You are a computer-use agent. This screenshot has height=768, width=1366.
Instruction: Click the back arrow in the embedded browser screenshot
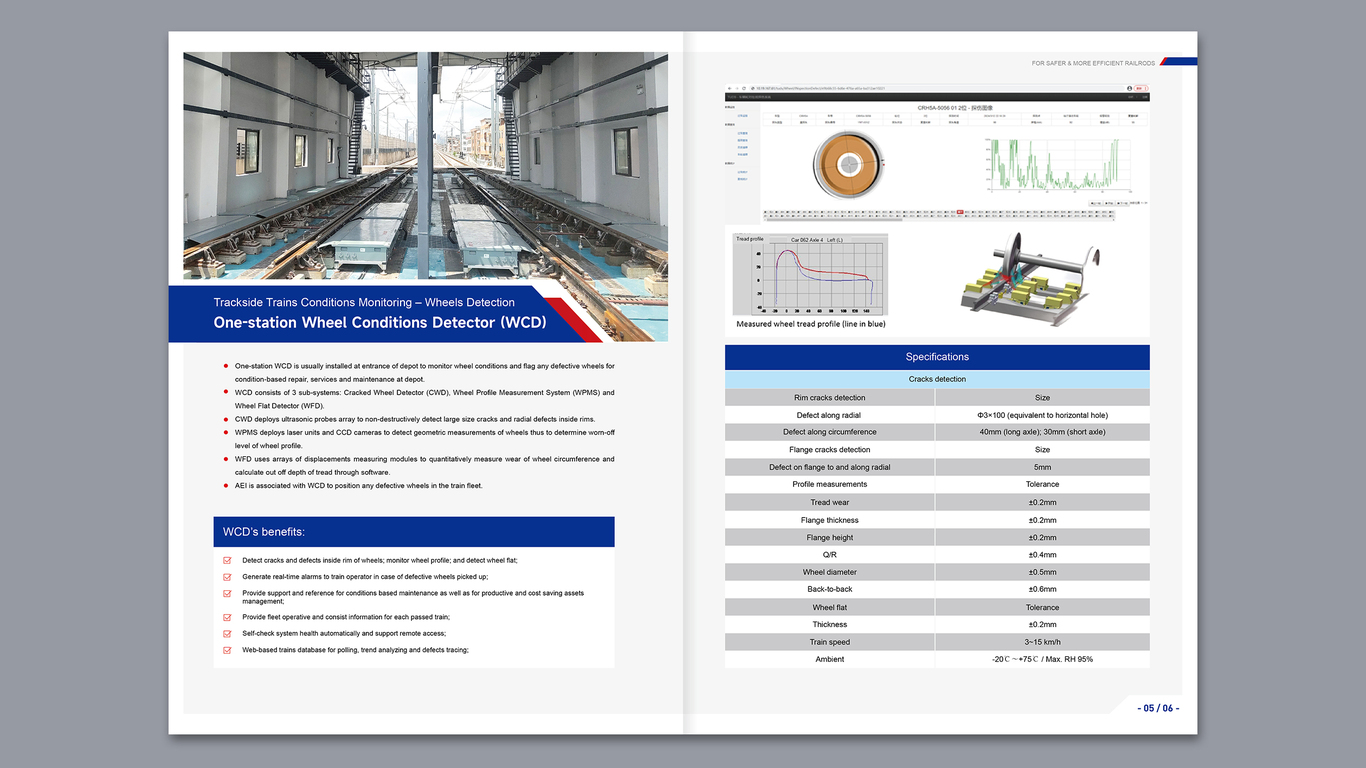(730, 89)
